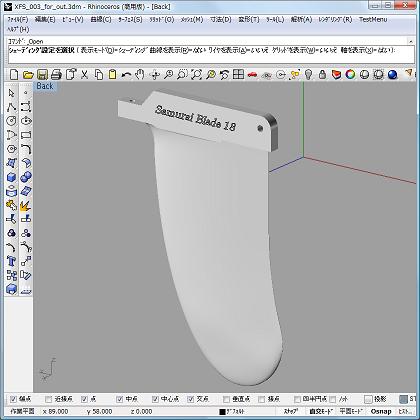
Task: Open the TestMenu menu
Action: [373, 20]
